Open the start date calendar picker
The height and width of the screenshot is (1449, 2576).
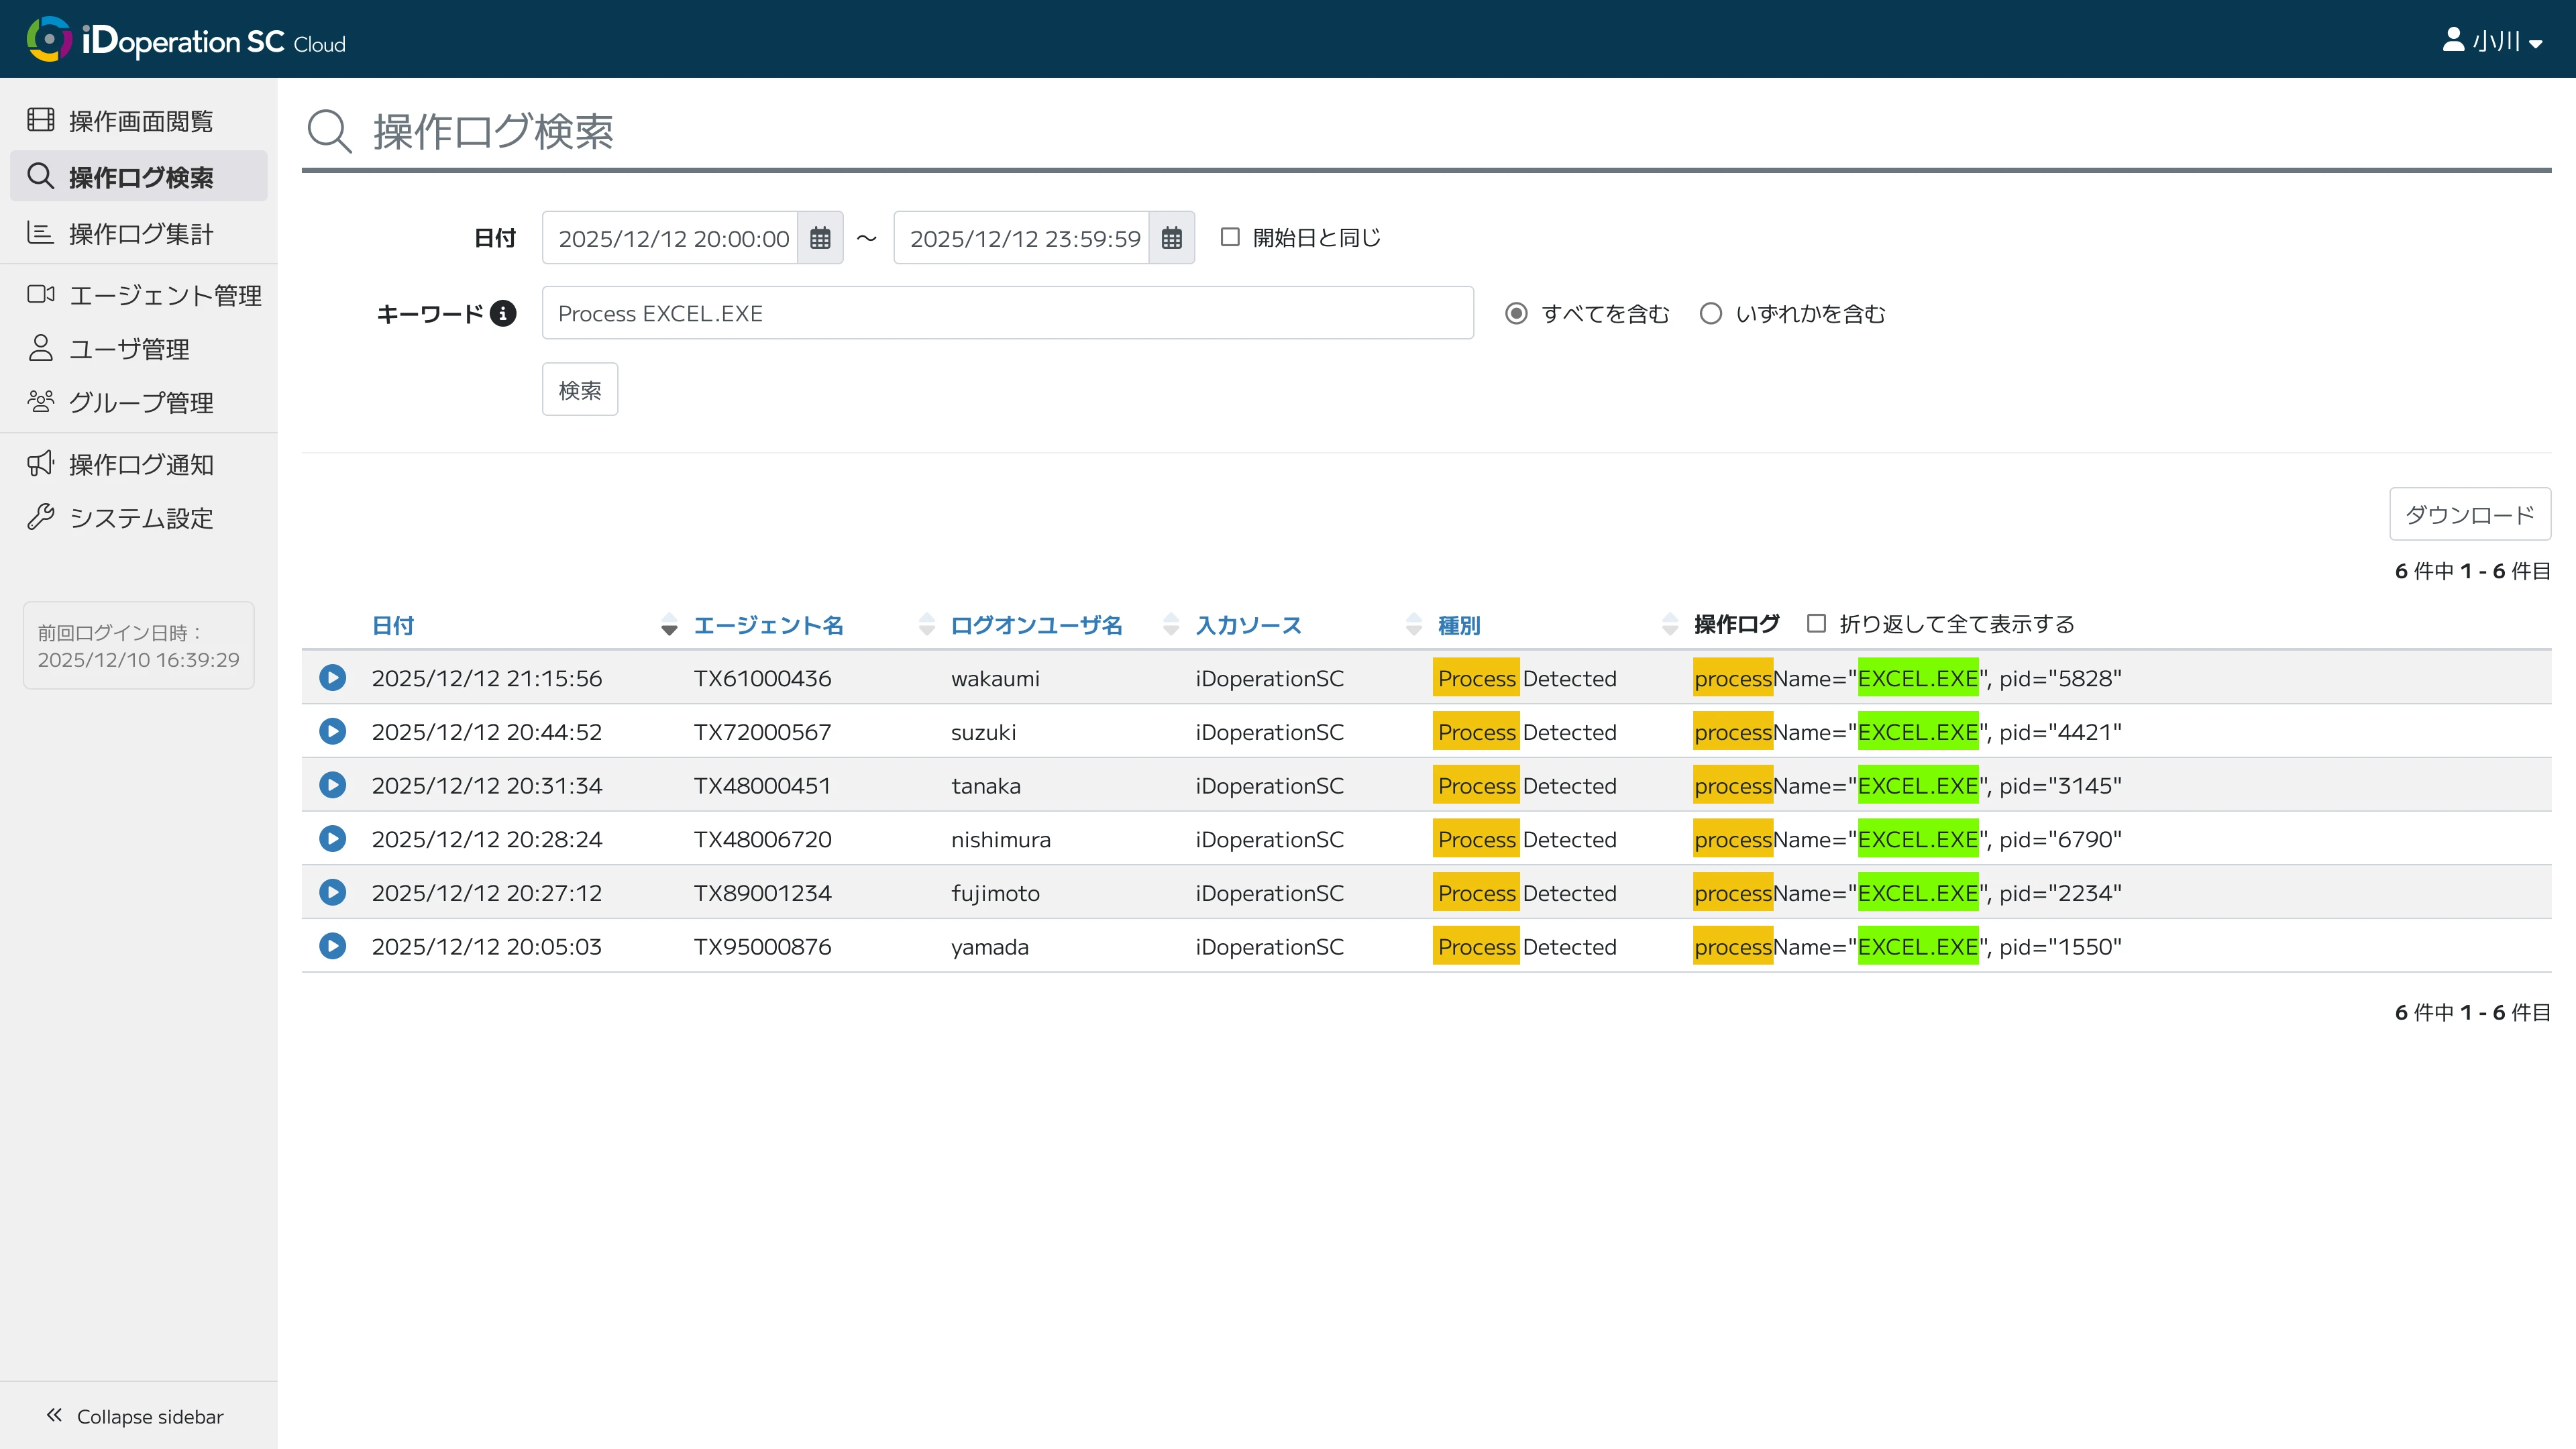(820, 238)
